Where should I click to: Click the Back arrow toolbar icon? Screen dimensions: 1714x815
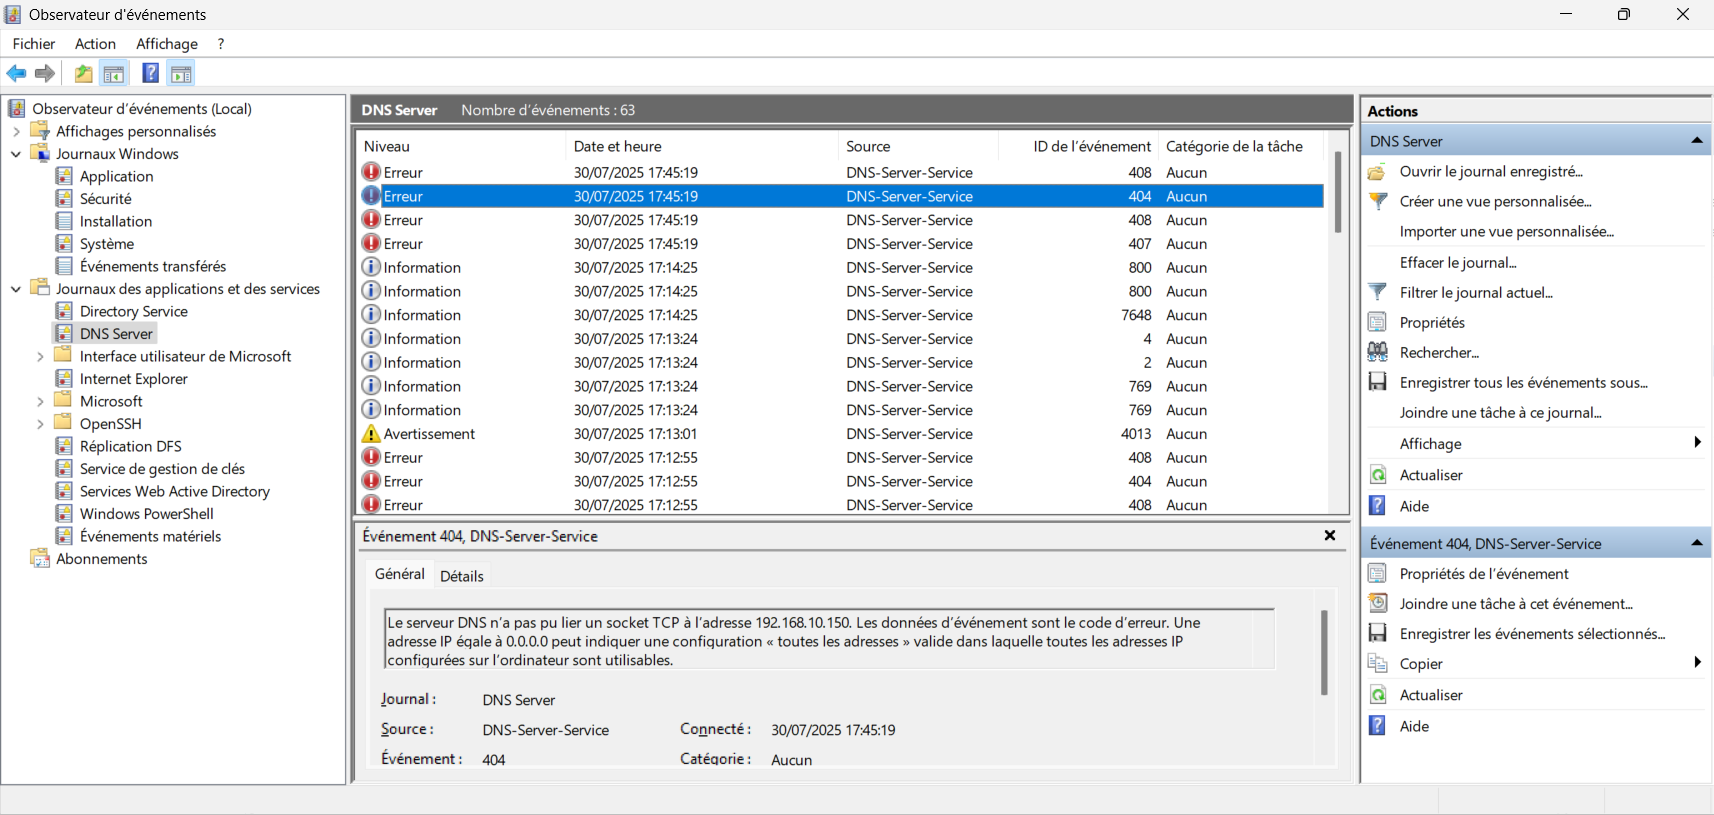click(x=16, y=73)
